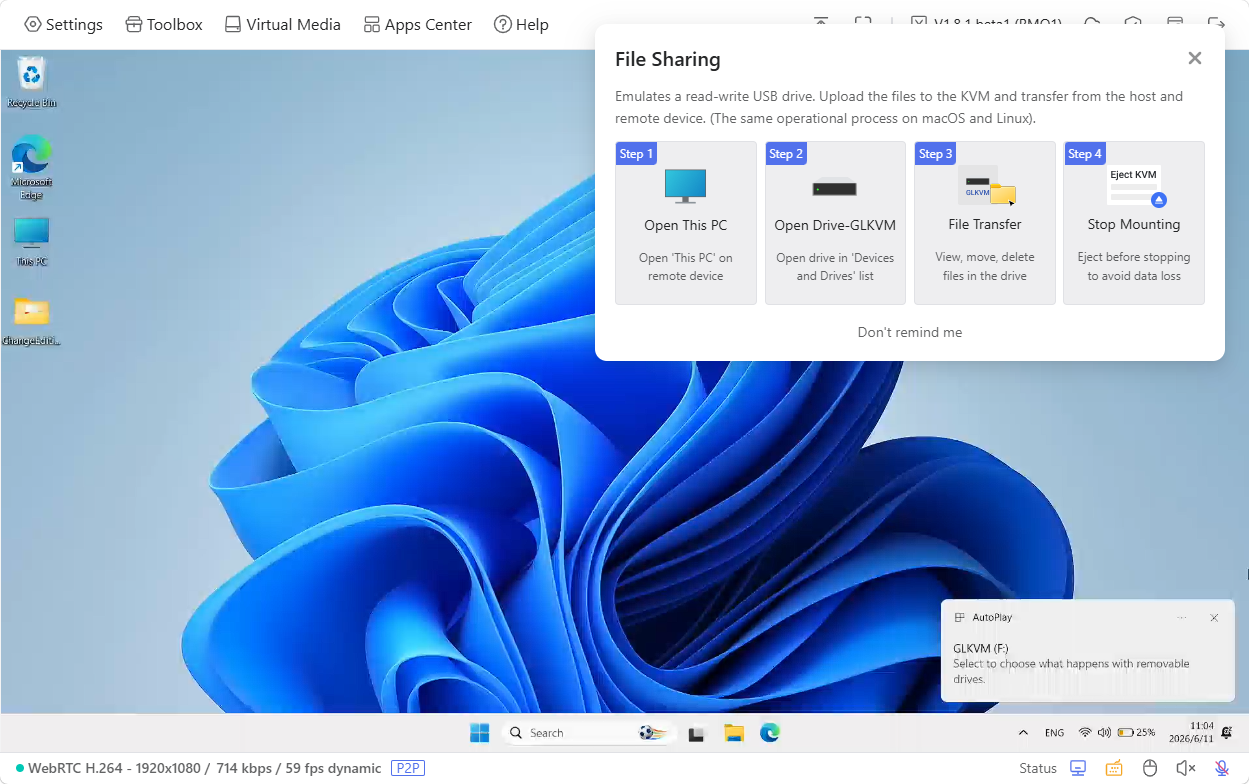Open the Virtual Media menu
1249x784 pixels.
coord(282,24)
